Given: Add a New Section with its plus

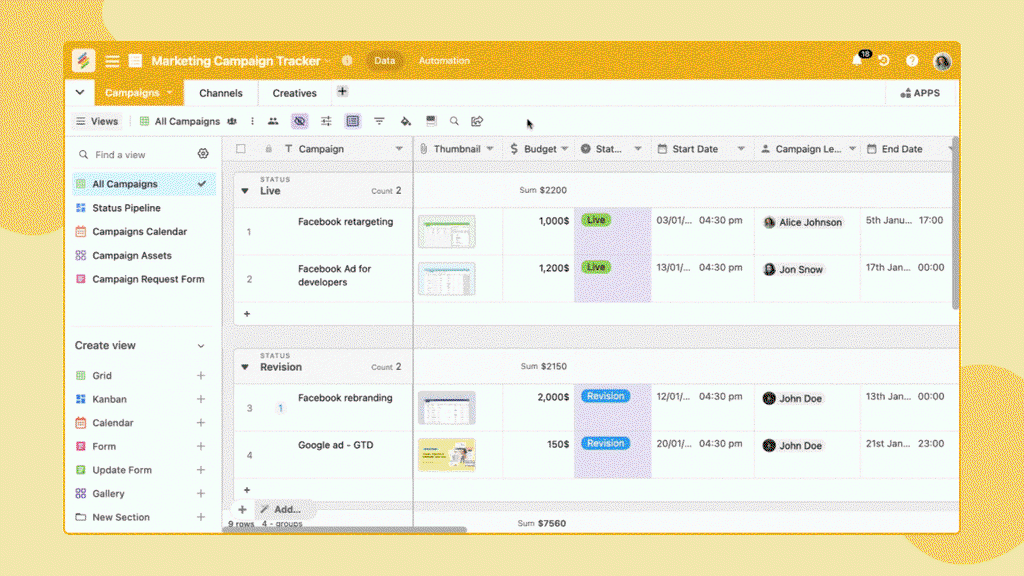Looking at the screenshot, I should (200, 517).
